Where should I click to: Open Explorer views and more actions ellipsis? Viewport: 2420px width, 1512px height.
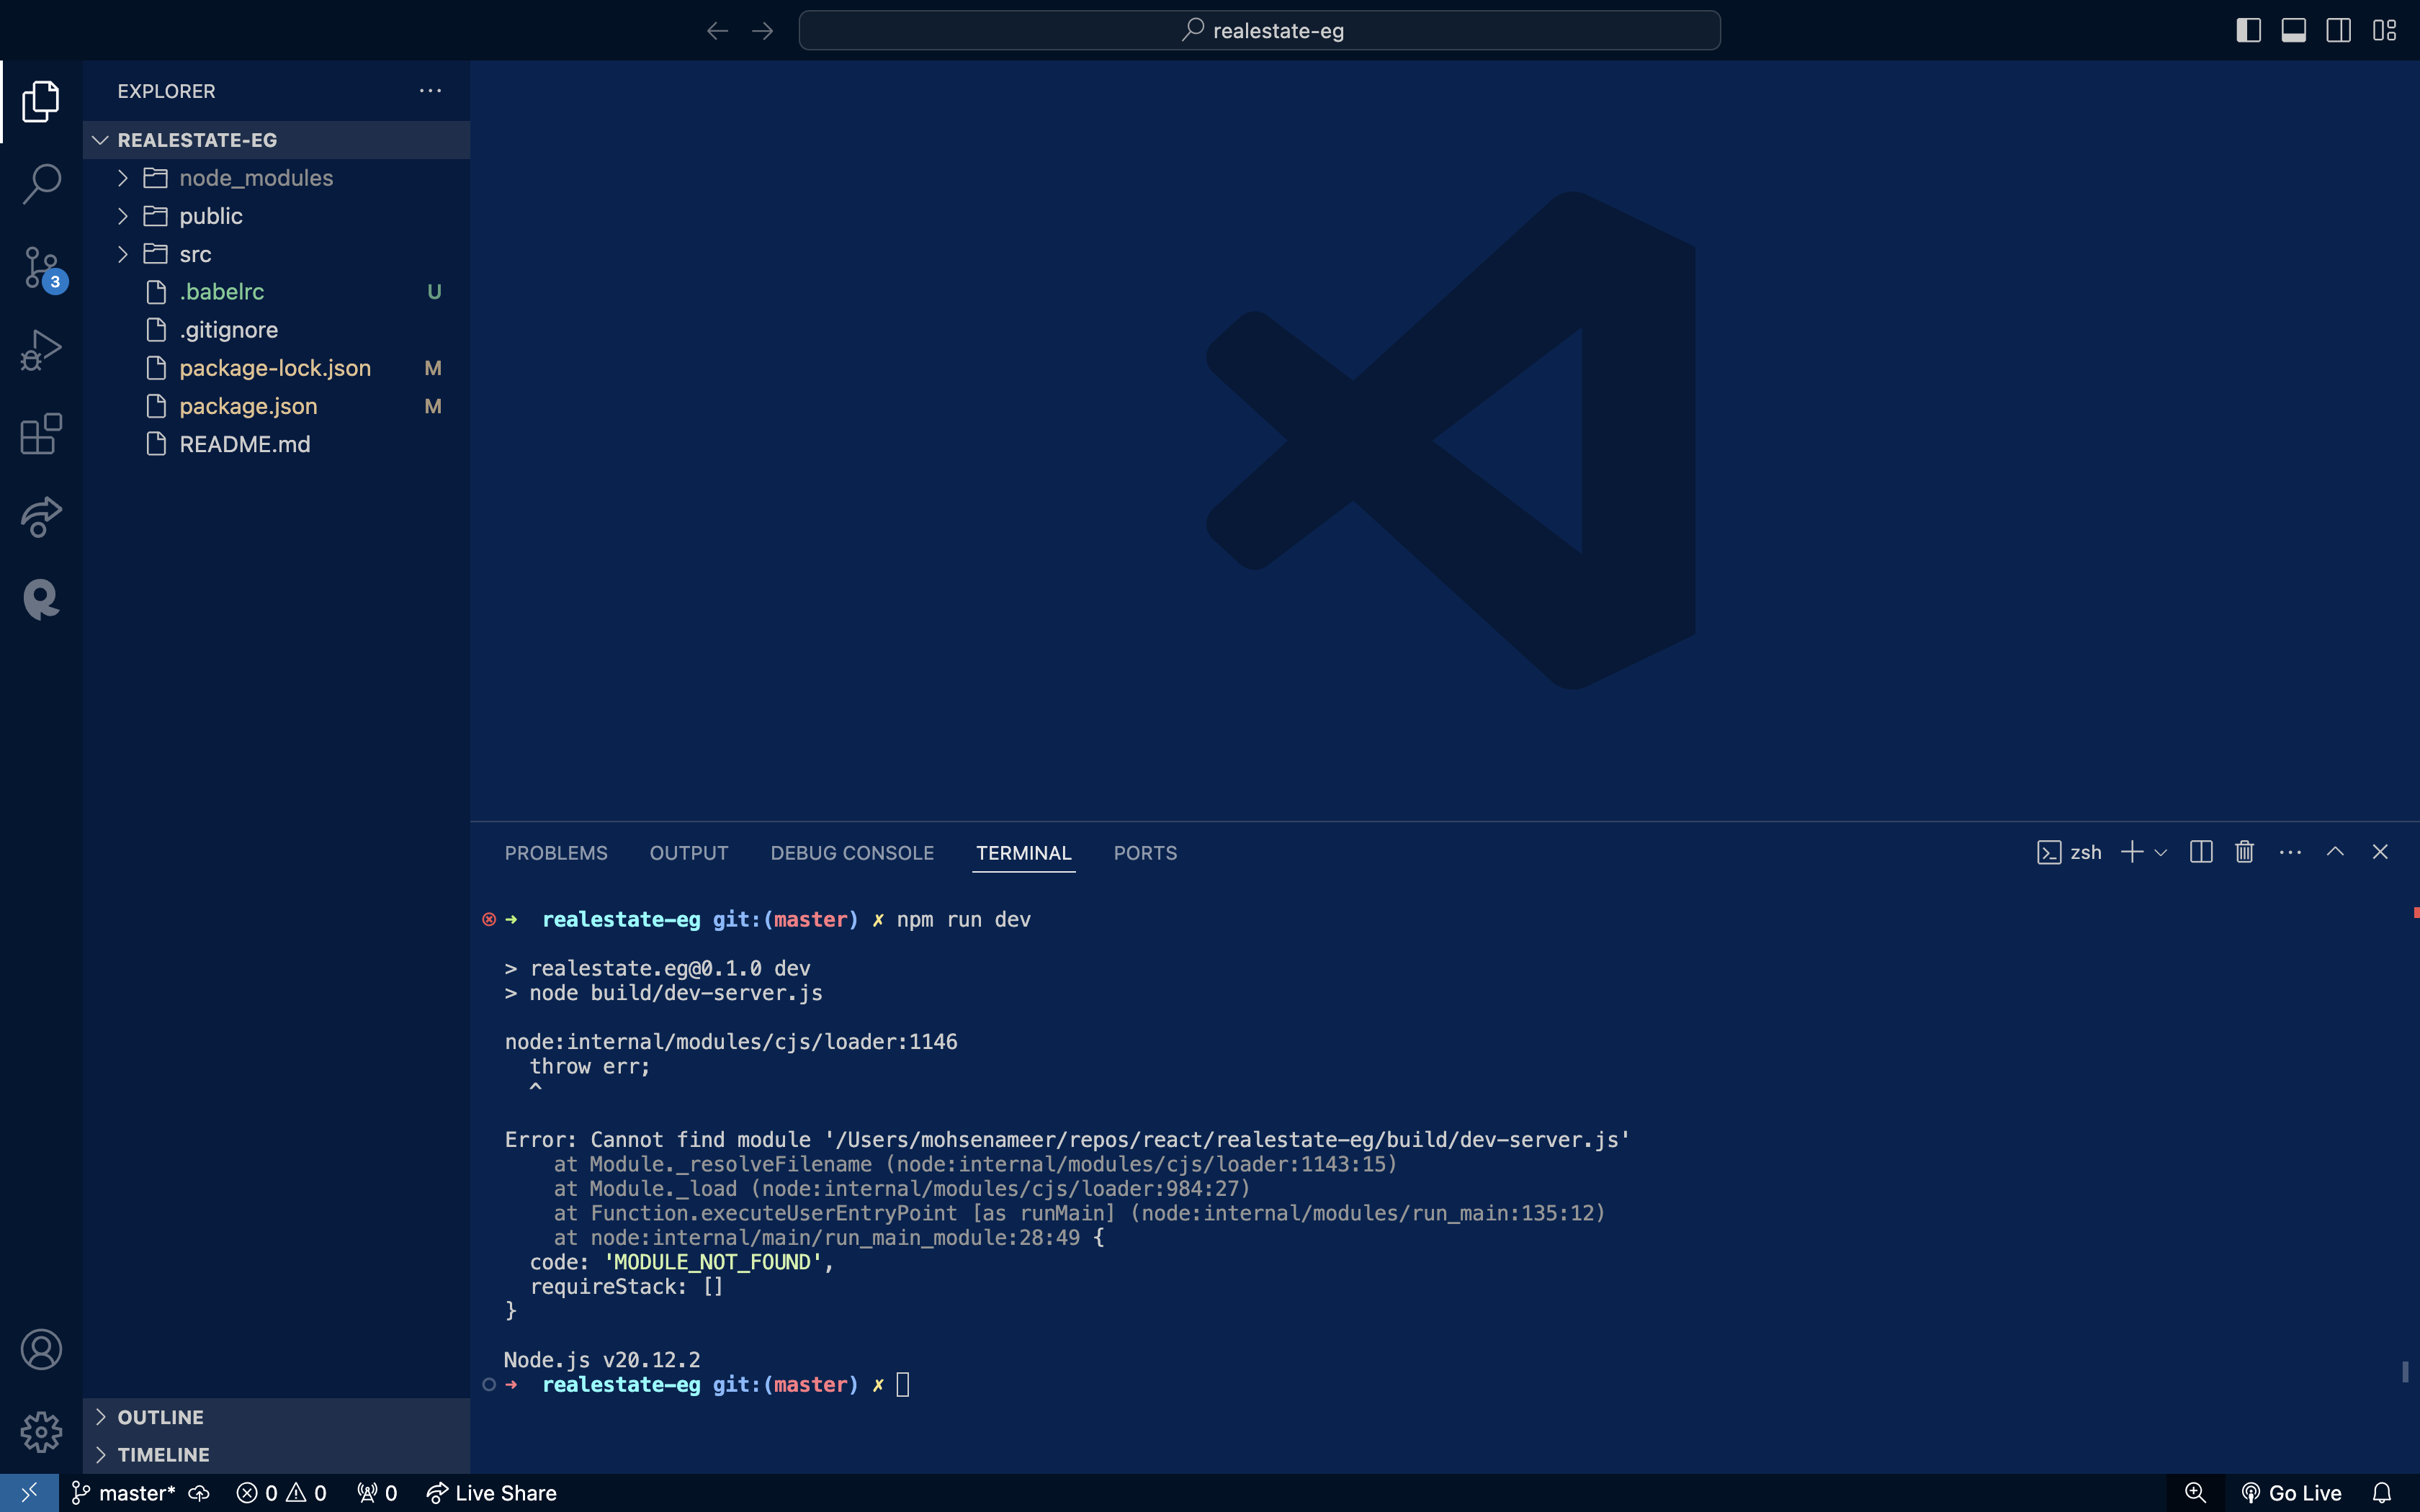(x=430, y=91)
